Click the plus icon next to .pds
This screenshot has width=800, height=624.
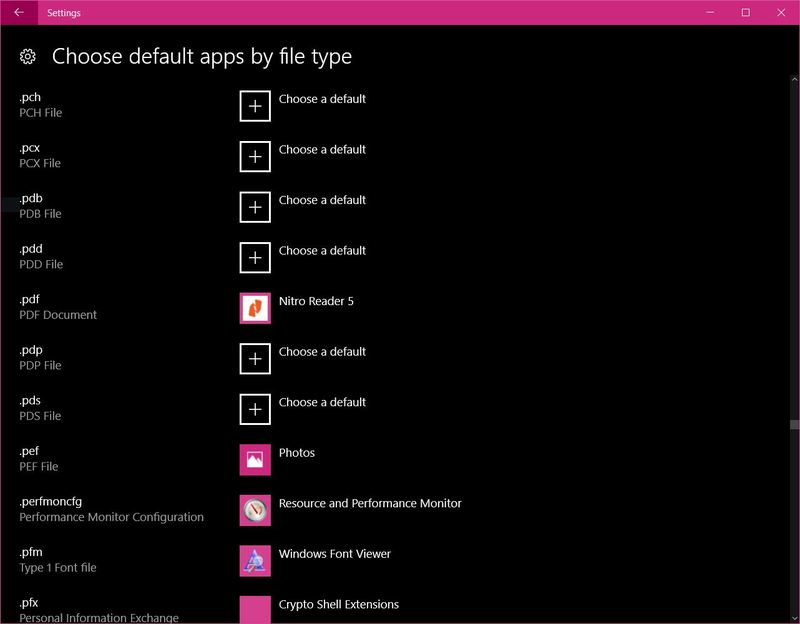click(x=253, y=409)
